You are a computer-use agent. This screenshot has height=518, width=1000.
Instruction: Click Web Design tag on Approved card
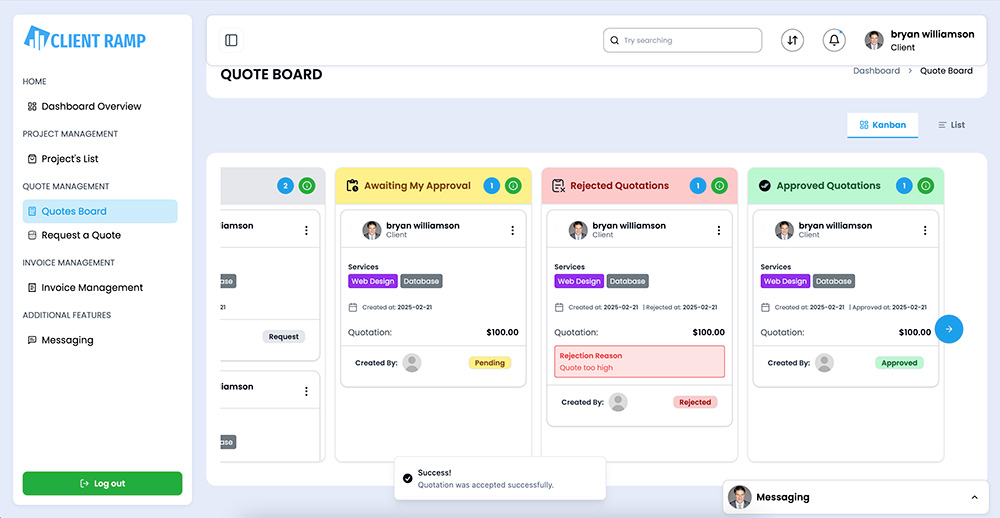point(786,281)
